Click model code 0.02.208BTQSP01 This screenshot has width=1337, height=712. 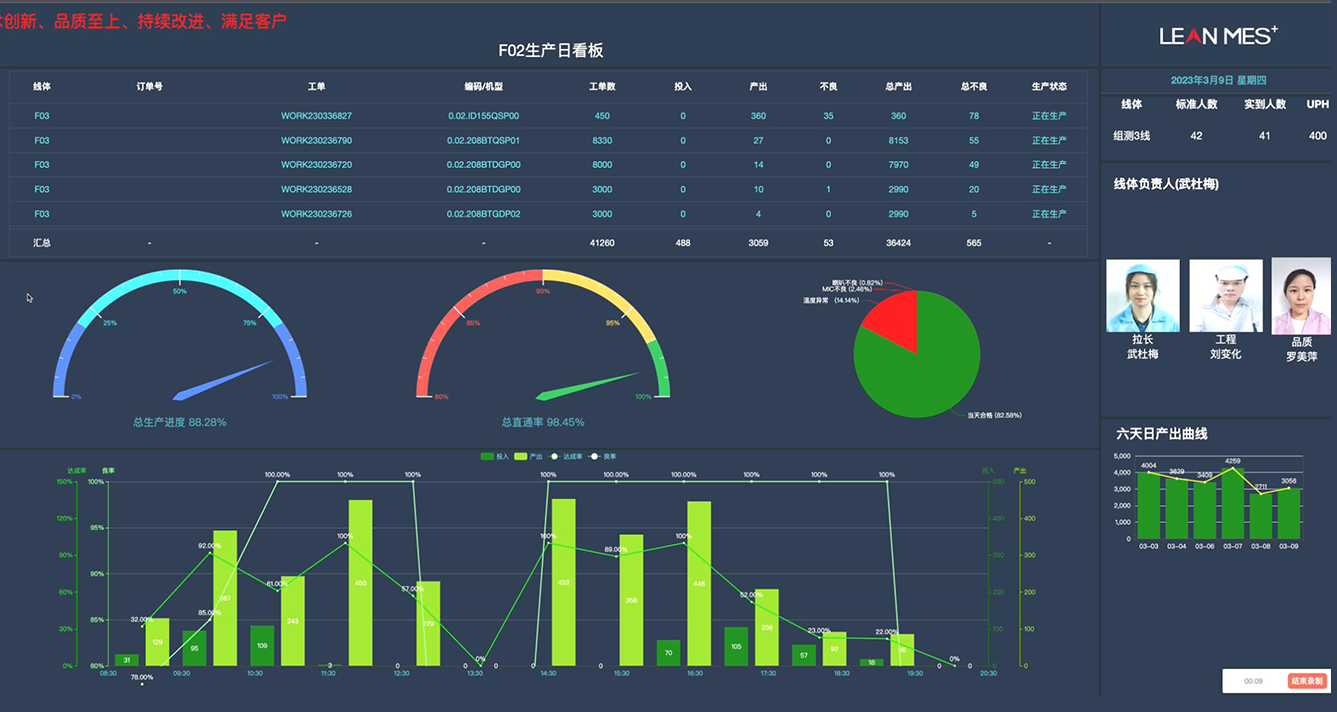click(483, 140)
